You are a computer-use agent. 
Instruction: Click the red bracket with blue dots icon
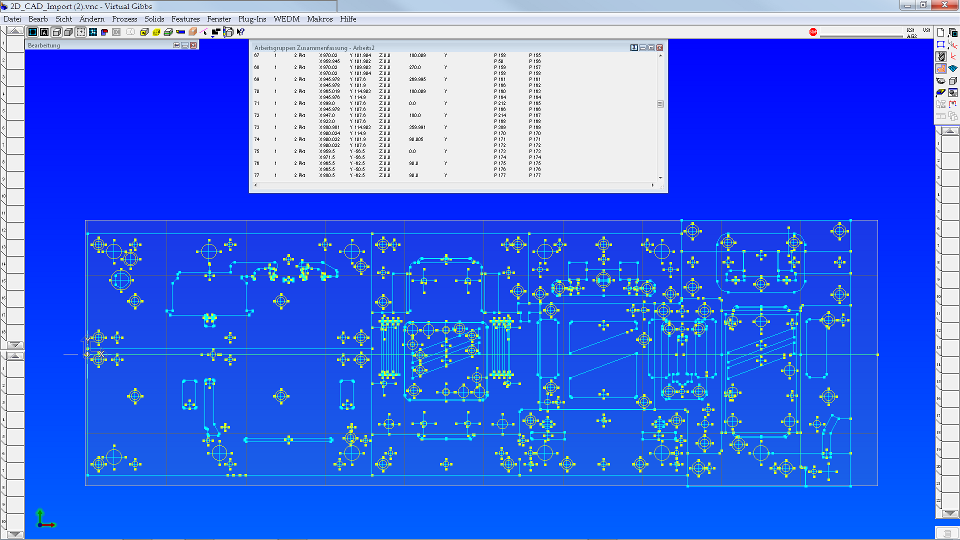tap(953, 104)
